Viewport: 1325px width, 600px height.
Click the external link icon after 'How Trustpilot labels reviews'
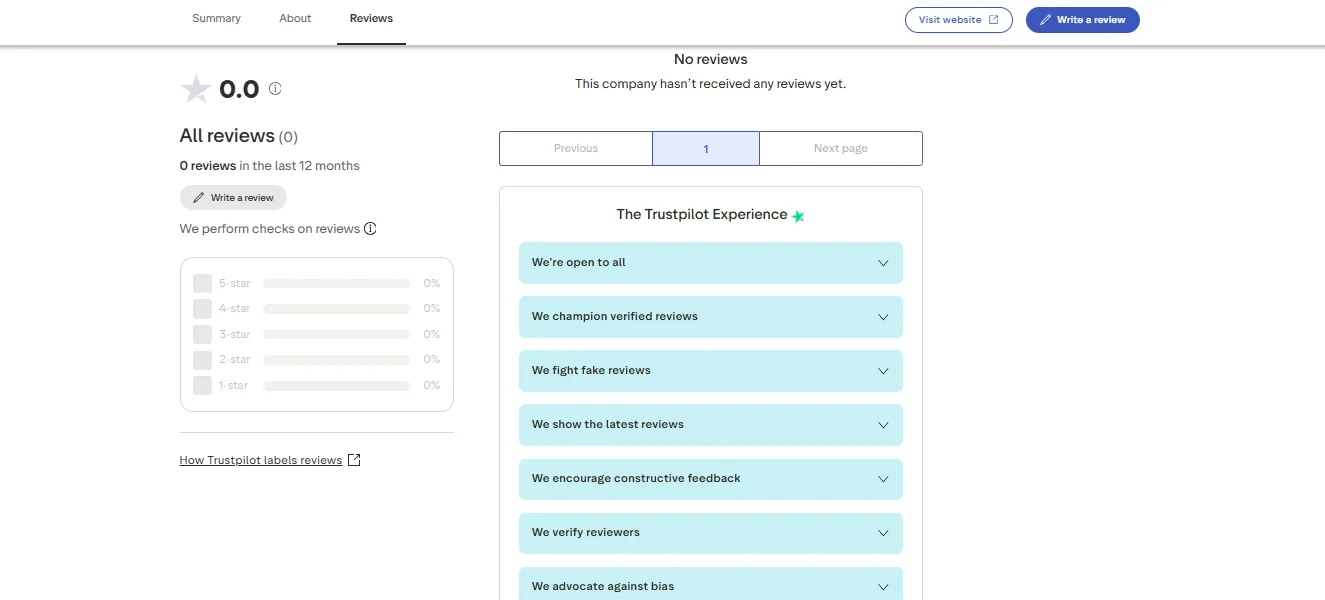(x=353, y=460)
